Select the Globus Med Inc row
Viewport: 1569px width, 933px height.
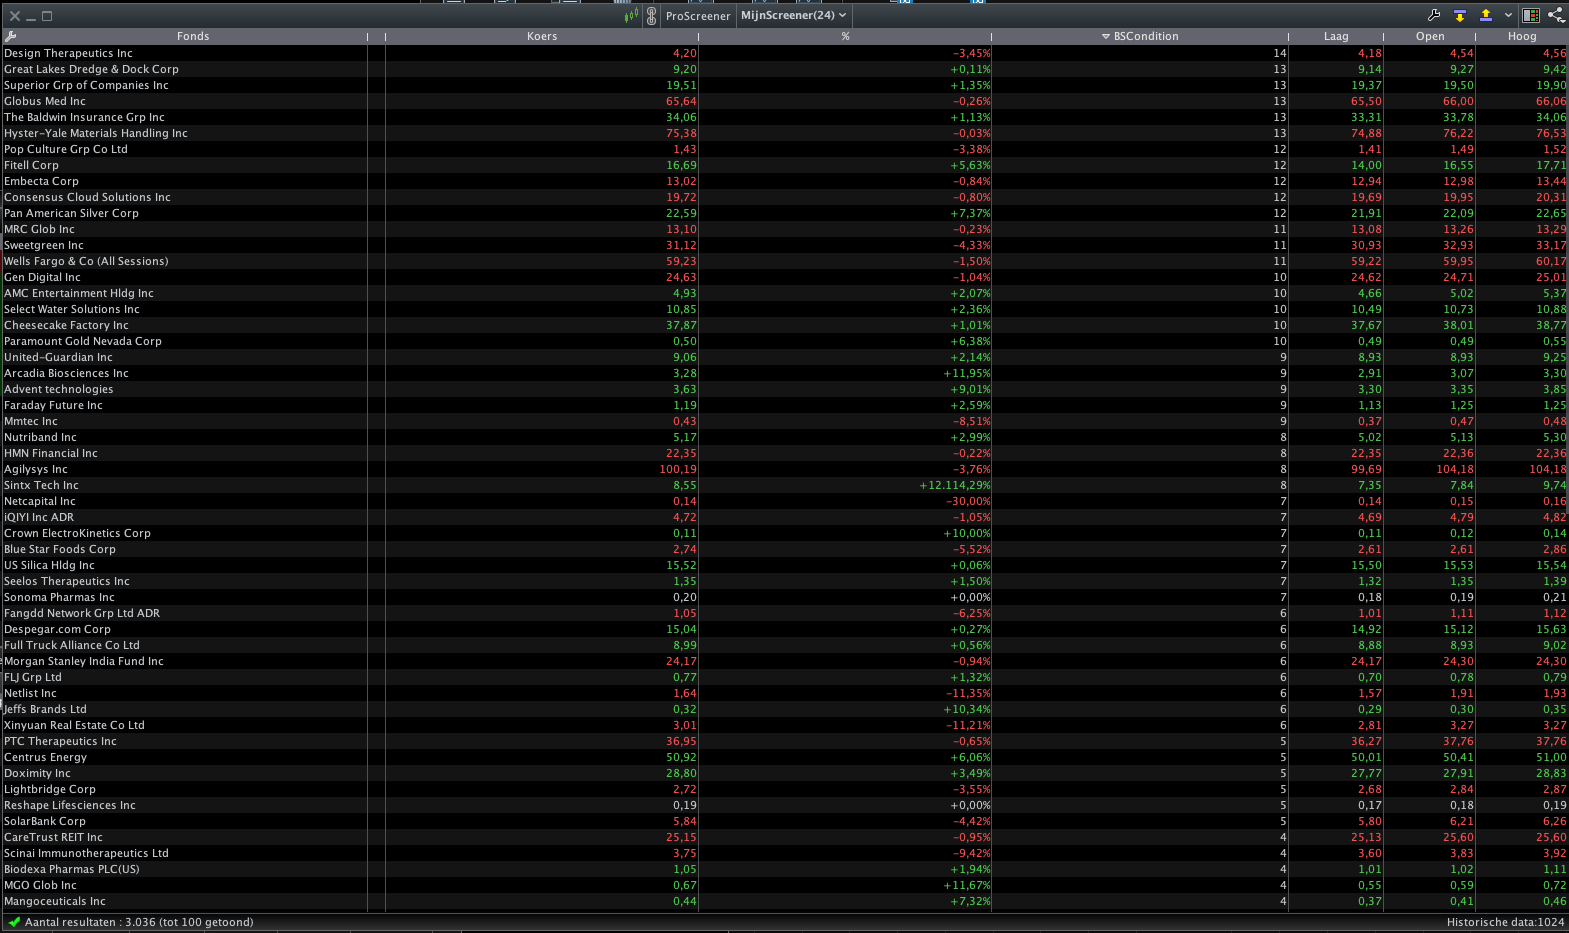784,101
